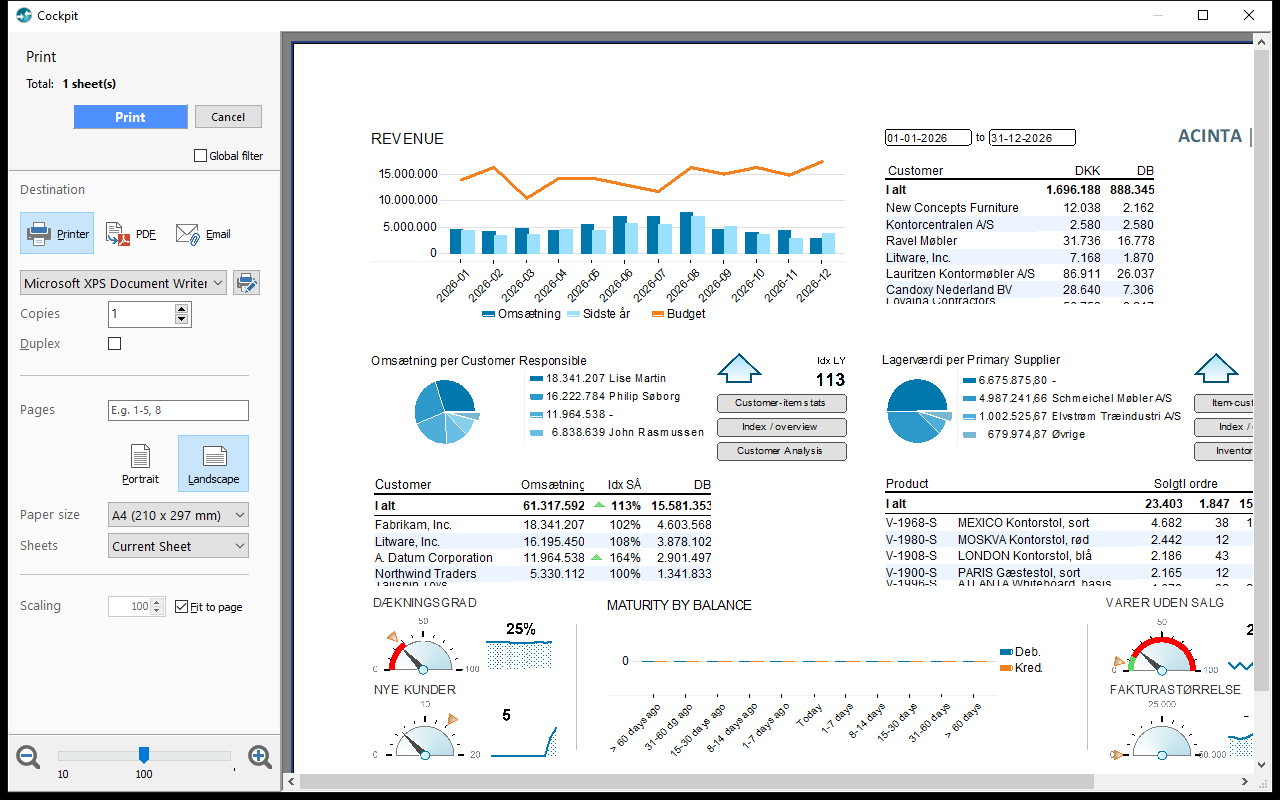Click the up arrow beside Idx LY
Viewport: 1280px width, 800px height.
coord(739,368)
